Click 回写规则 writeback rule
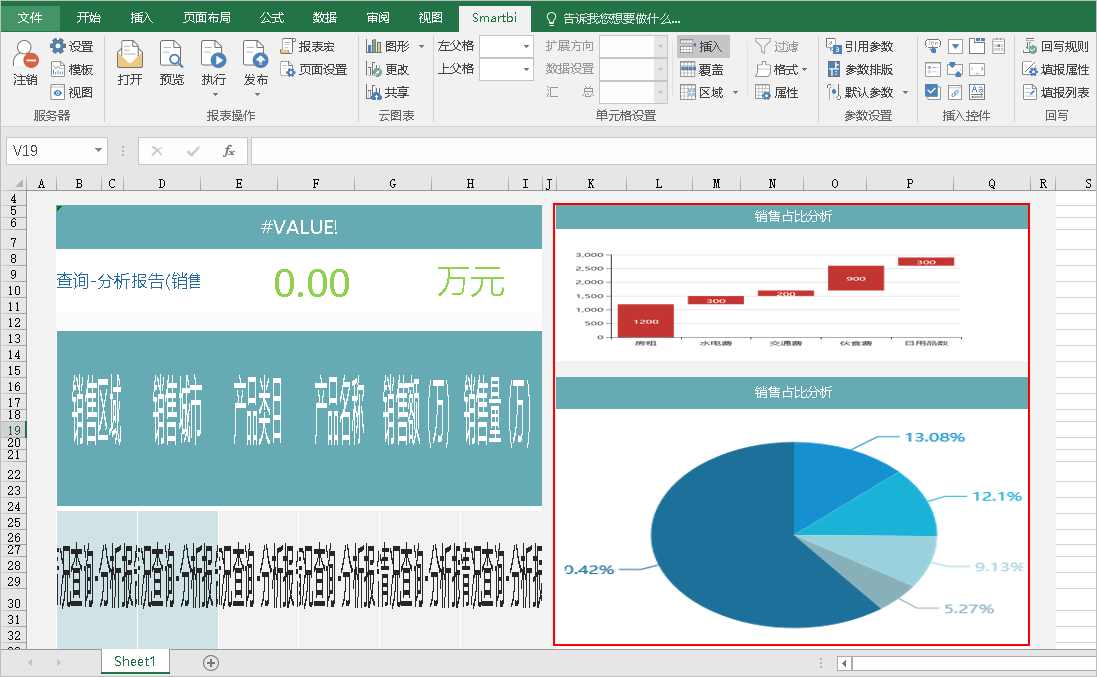 (x=1056, y=46)
